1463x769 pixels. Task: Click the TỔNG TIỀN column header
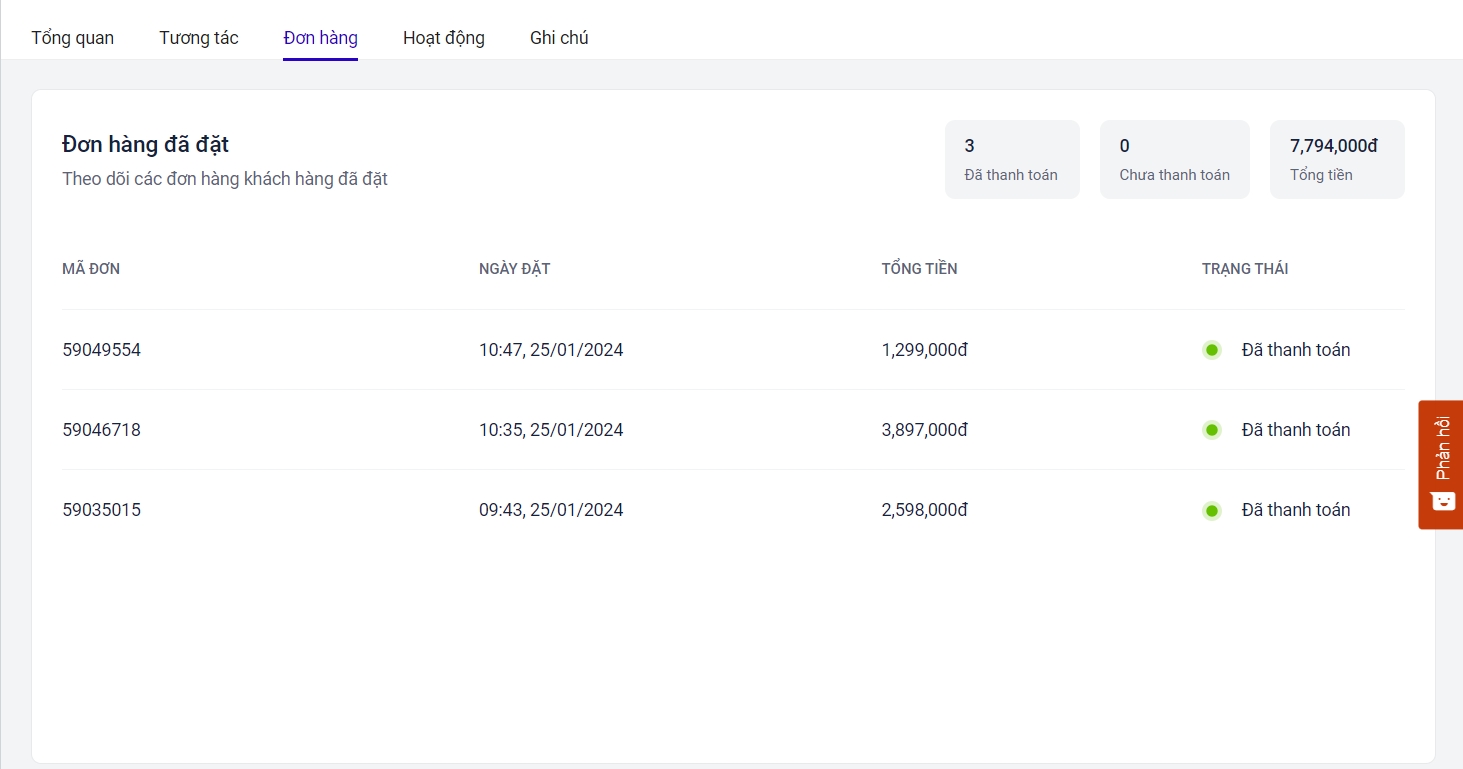(x=919, y=269)
